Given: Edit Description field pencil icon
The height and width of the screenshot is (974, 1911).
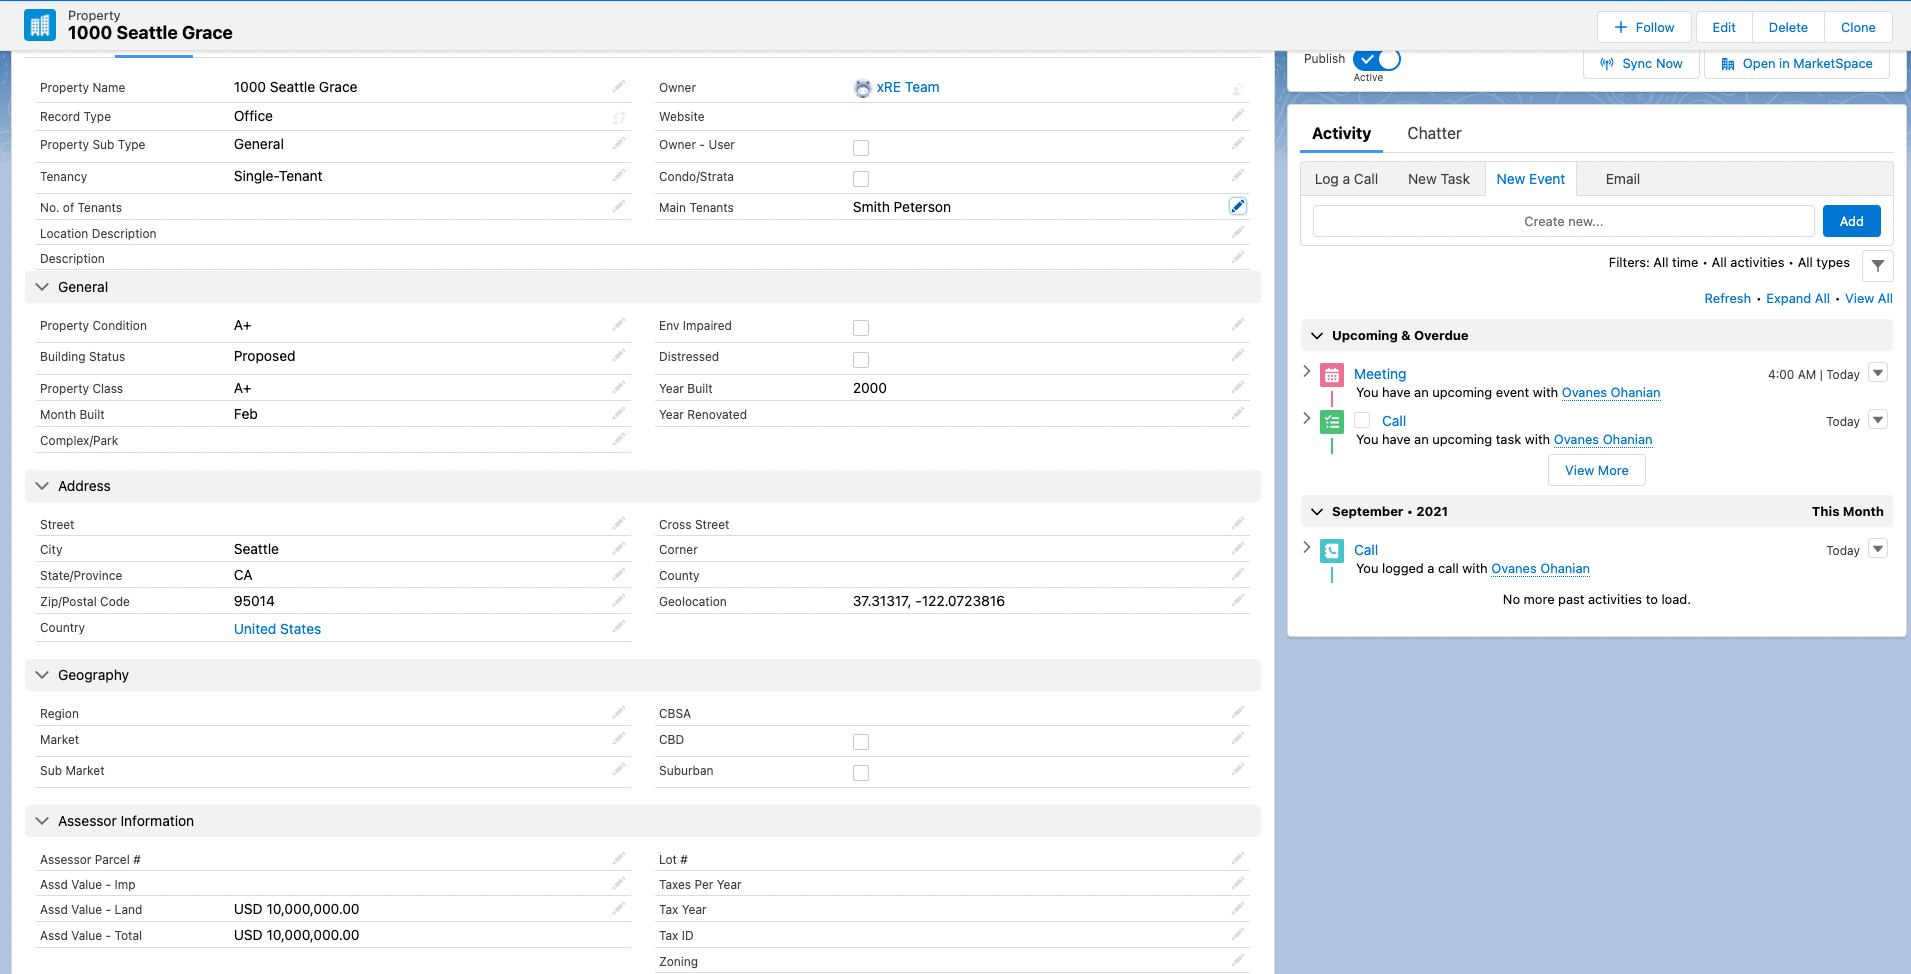Looking at the screenshot, I should (x=1238, y=257).
